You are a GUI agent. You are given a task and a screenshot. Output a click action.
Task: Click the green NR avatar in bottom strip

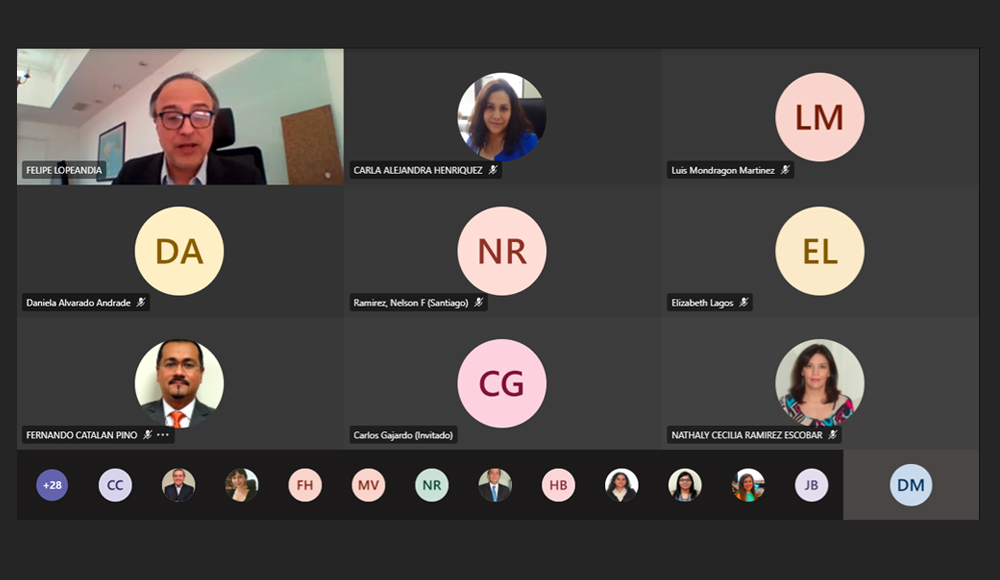432,485
